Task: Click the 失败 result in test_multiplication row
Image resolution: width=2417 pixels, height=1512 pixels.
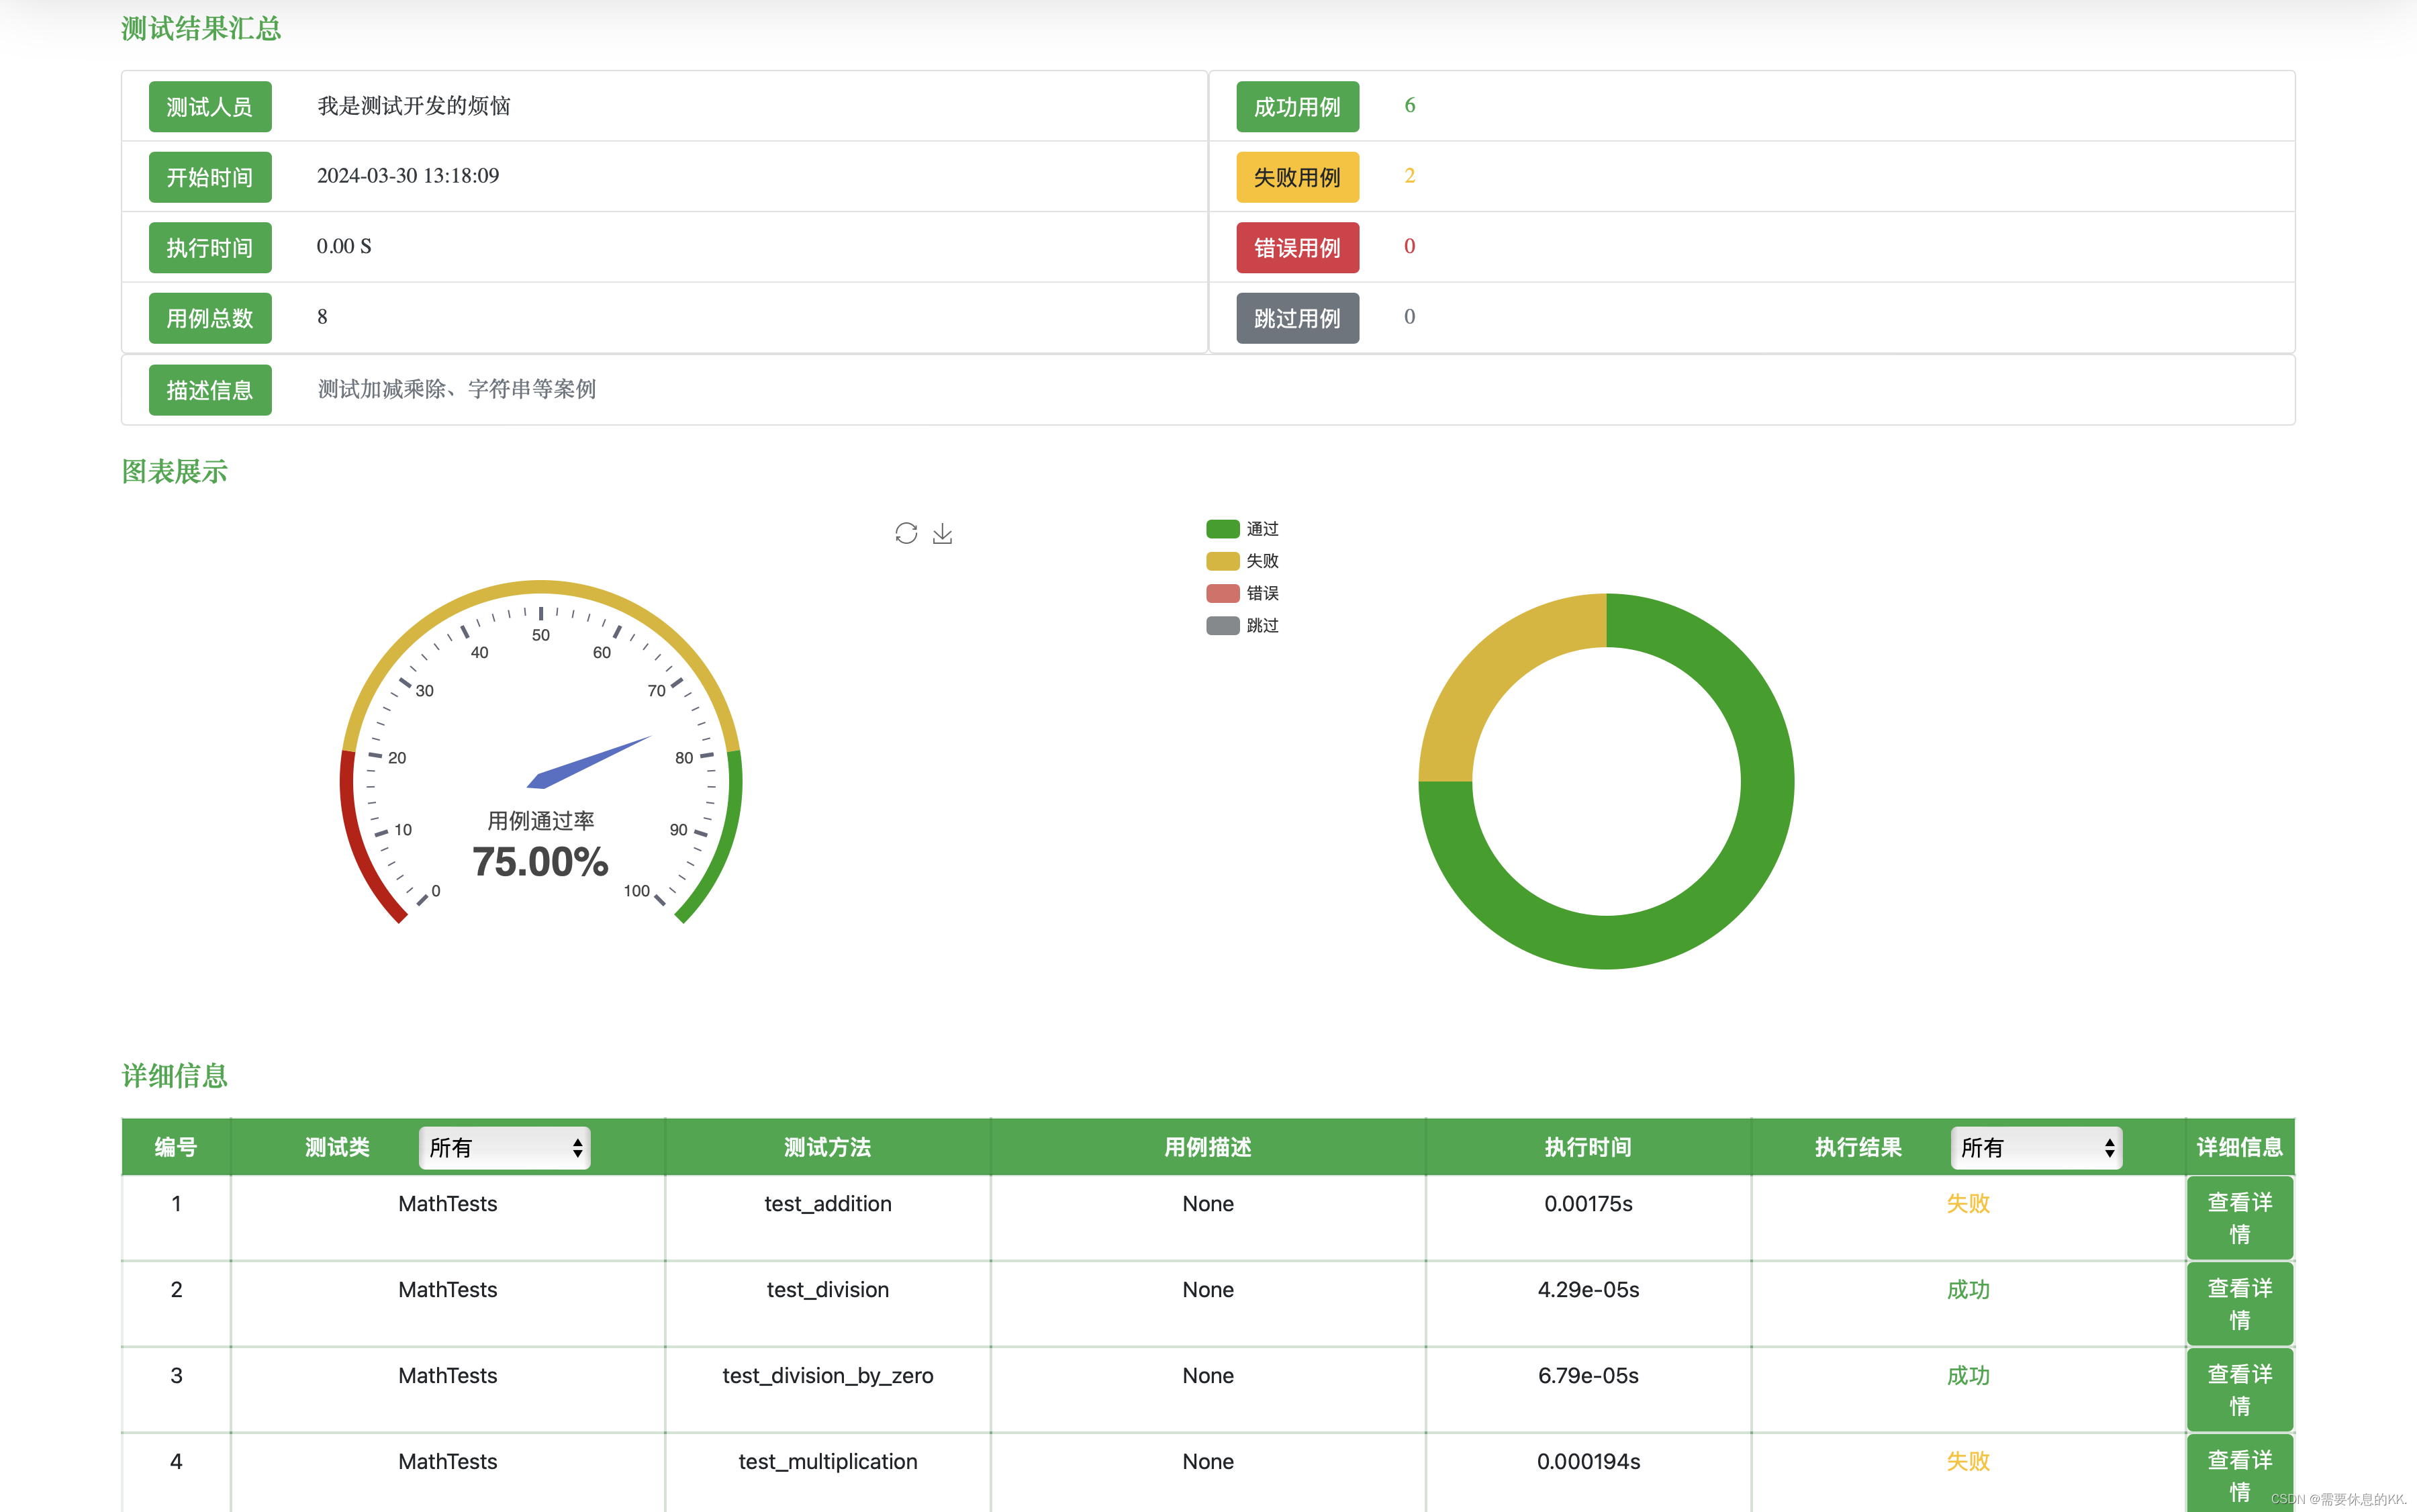Action: [x=1968, y=1462]
